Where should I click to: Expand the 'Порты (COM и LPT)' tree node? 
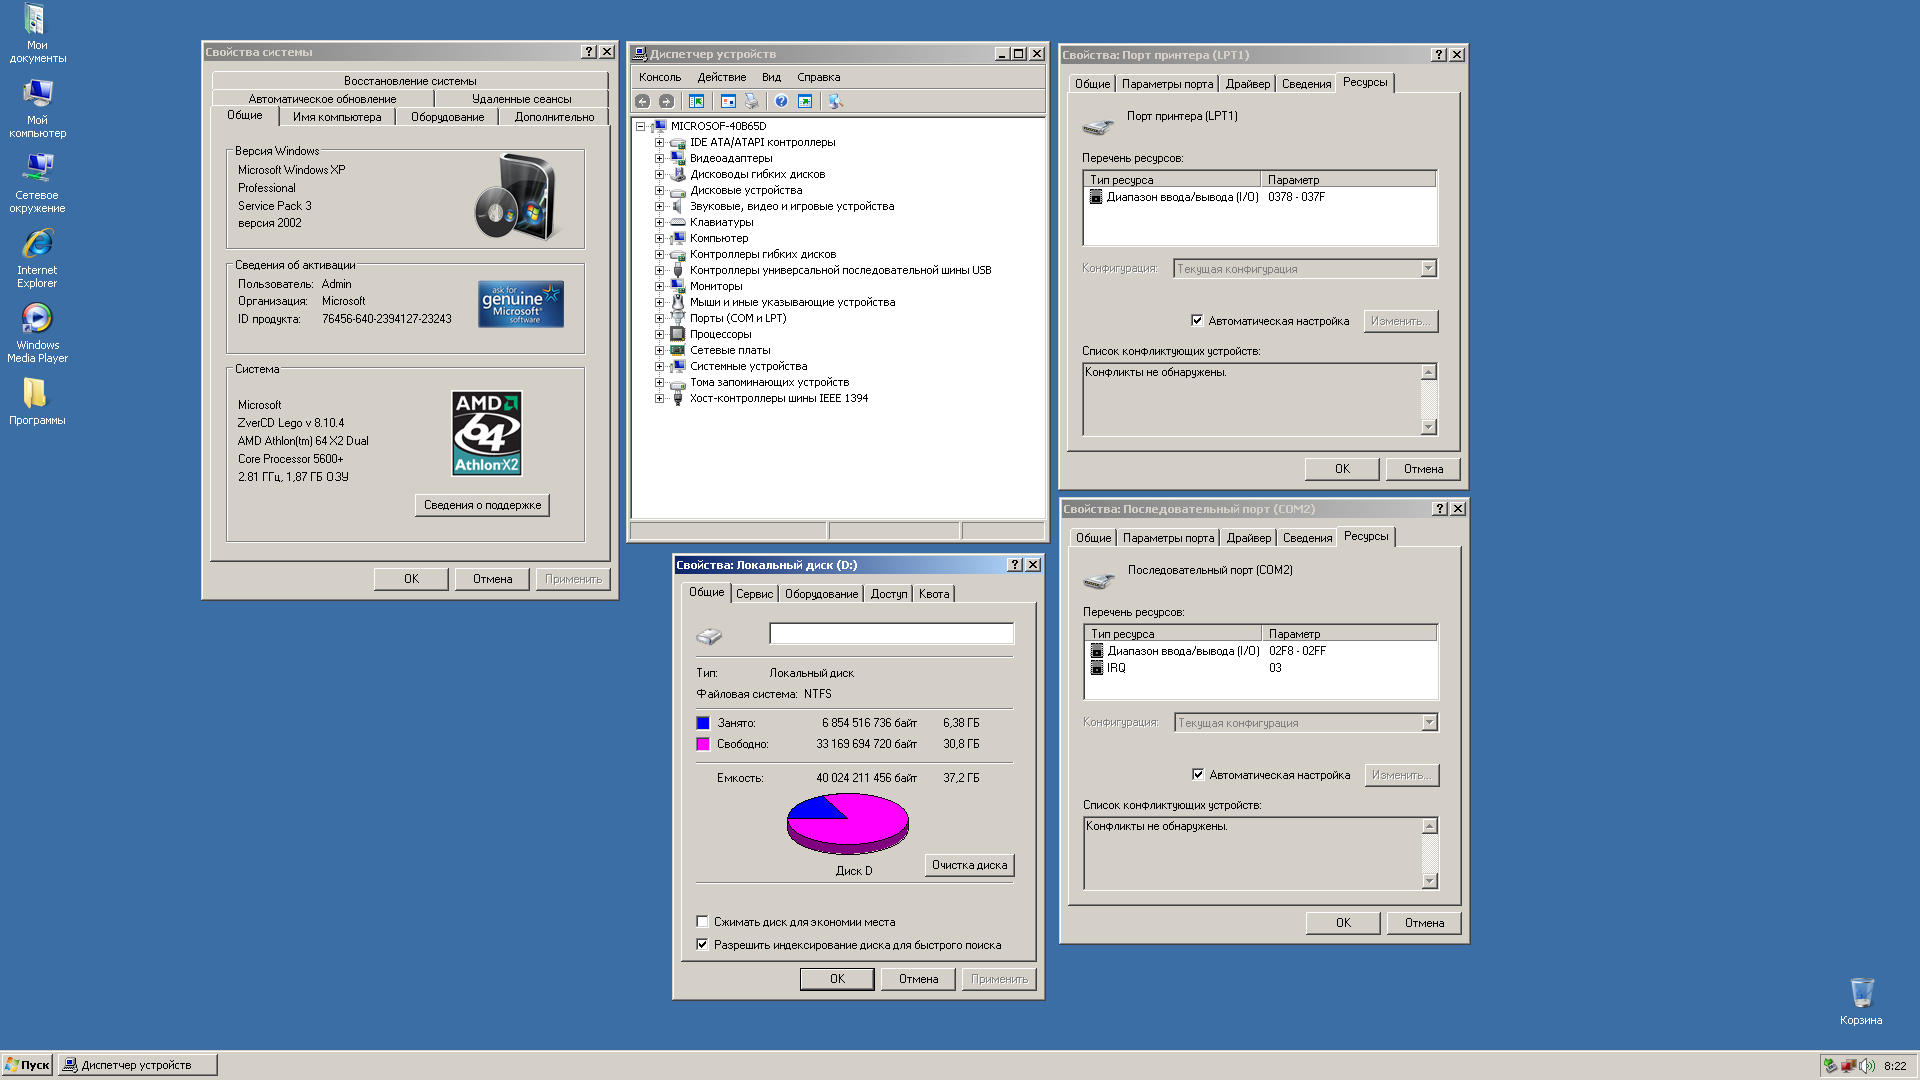[659, 318]
